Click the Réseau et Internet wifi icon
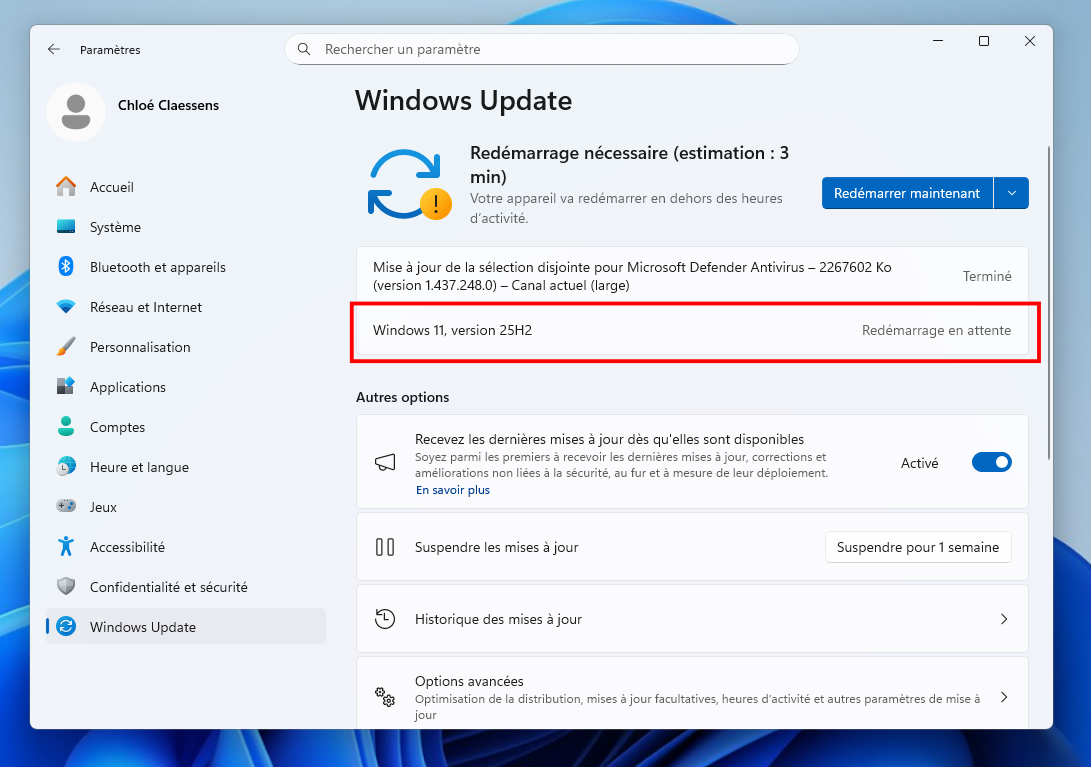The height and width of the screenshot is (767, 1091). (66, 307)
